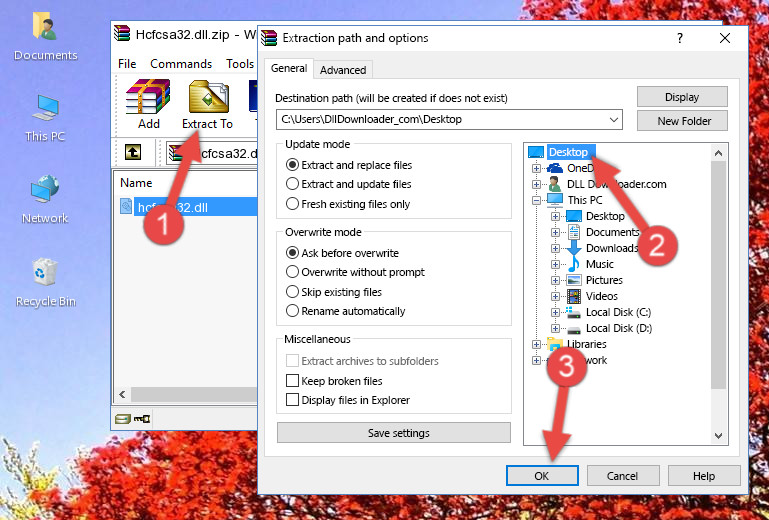Image resolution: width=769 pixels, height=520 pixels.
Task: Select Local Disk (C:) in tree
Action: 618,312
